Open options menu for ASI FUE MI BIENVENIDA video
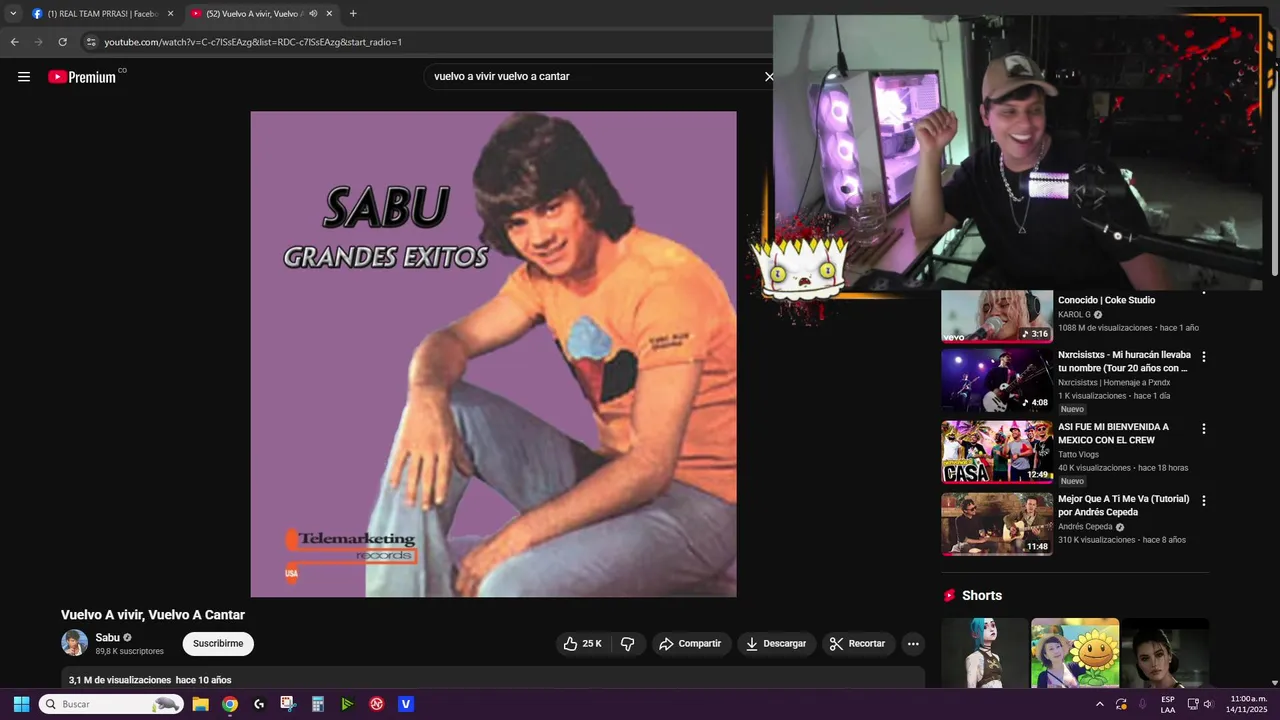 (x=1204, y=429)
